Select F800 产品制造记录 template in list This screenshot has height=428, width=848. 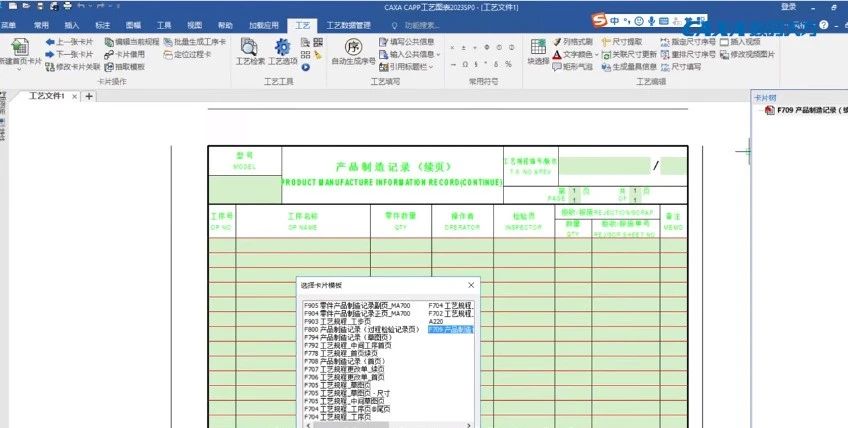361,329
